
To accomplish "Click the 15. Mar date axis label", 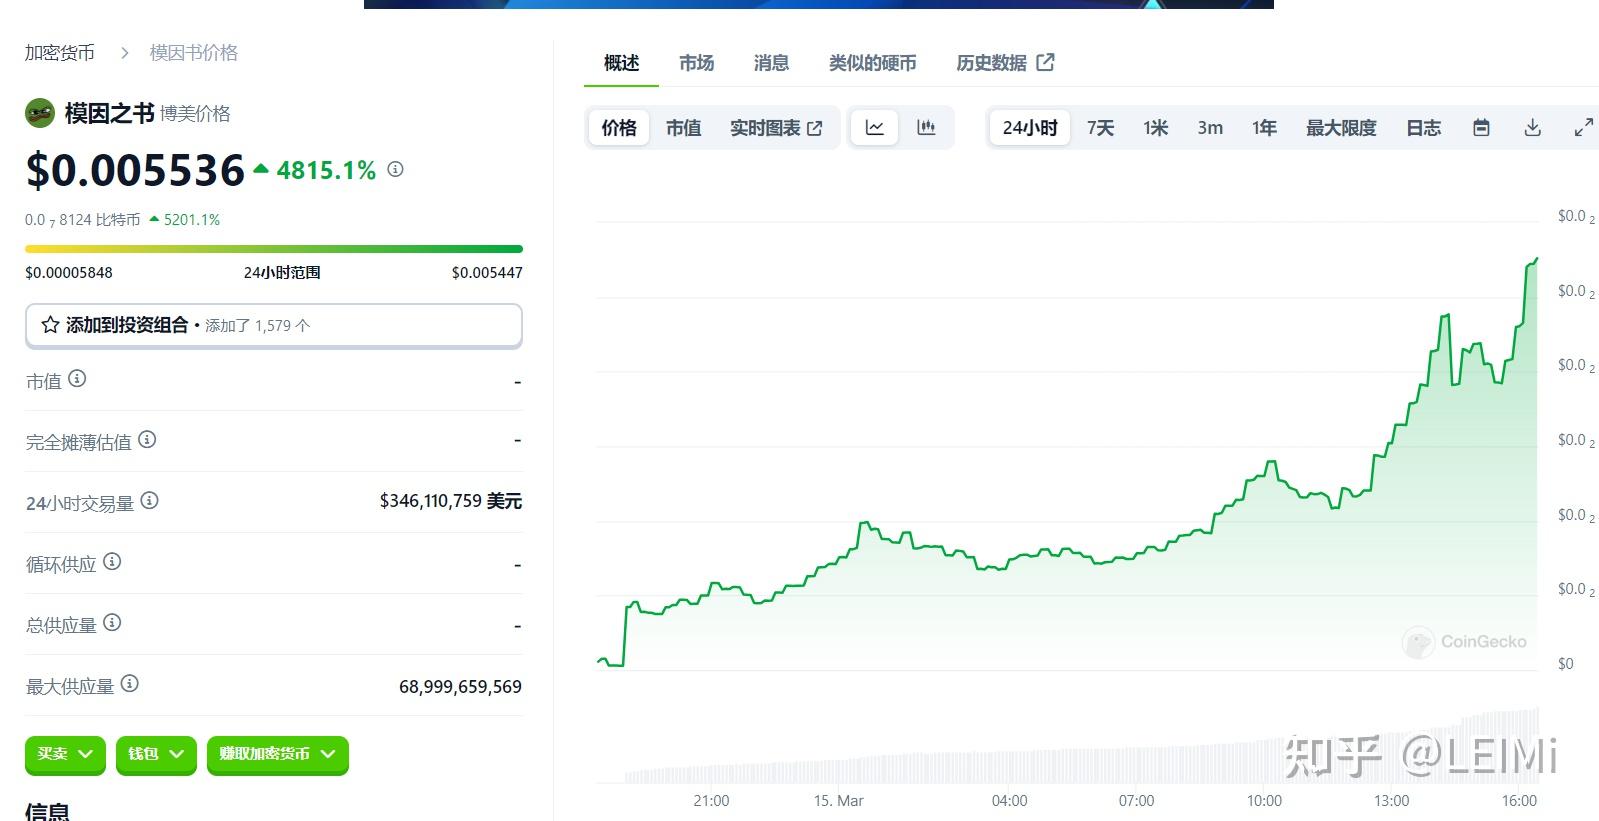I will tap(838, 801).
